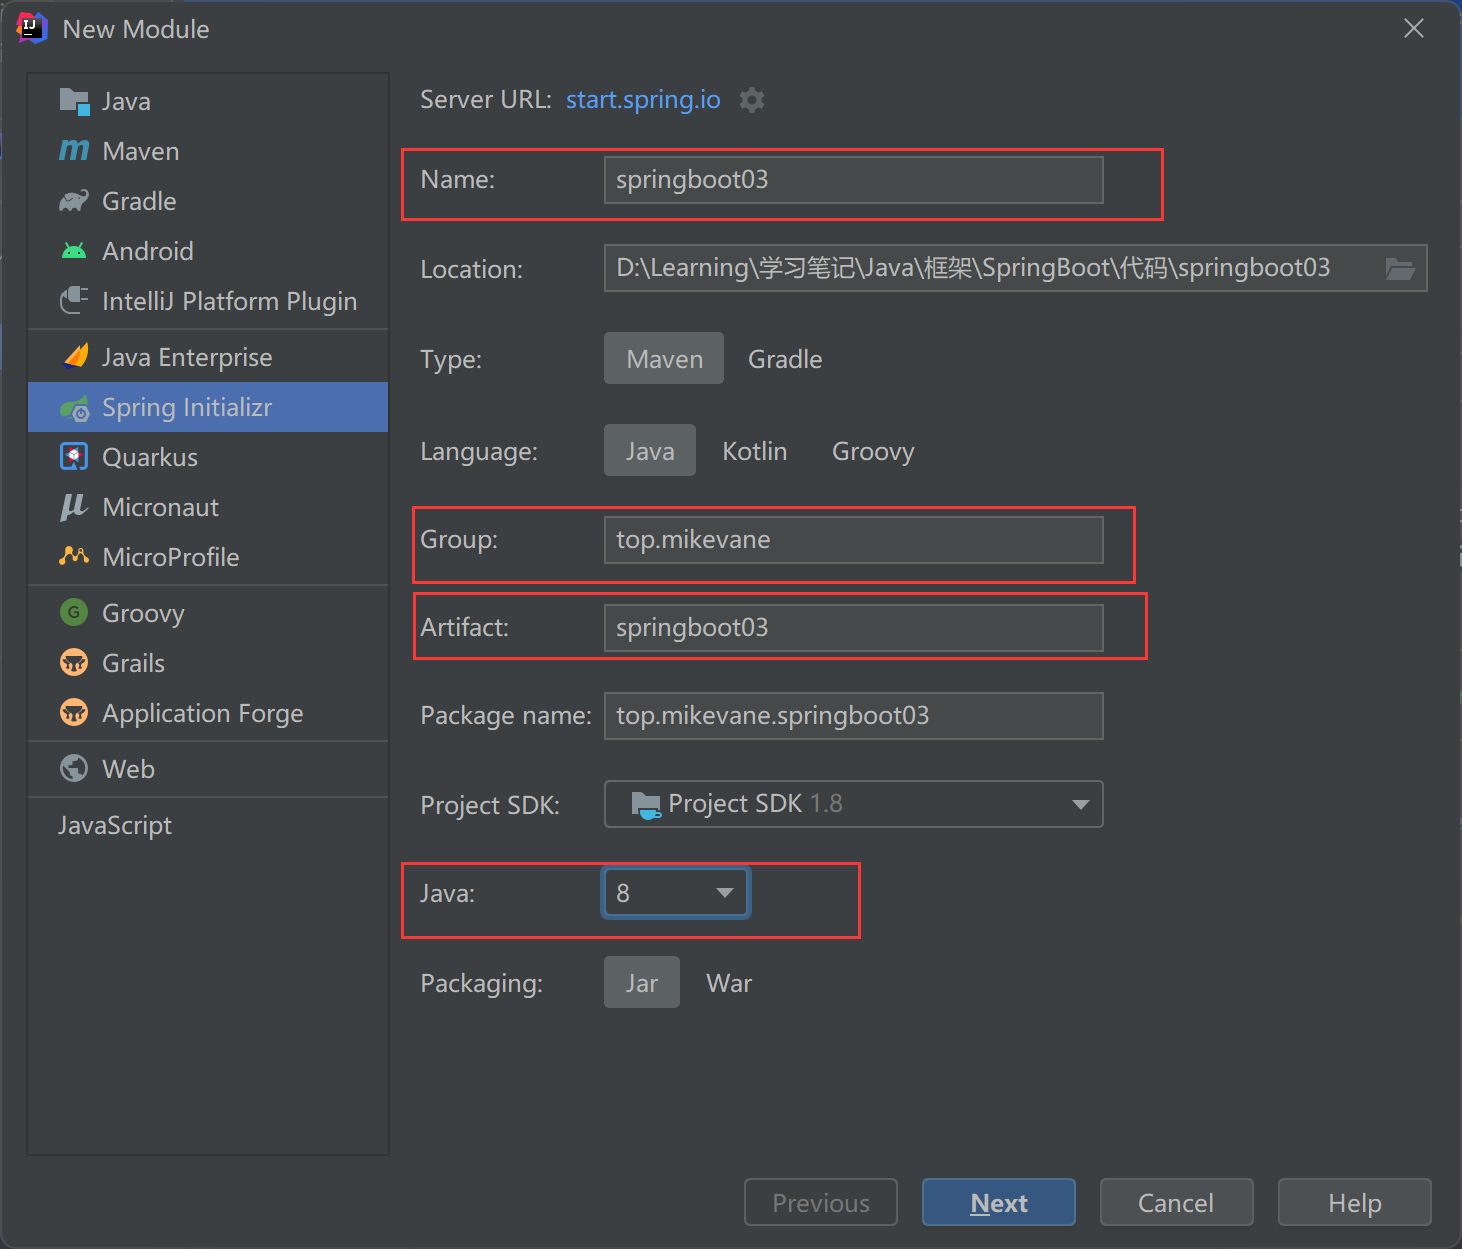This screenshot has height=1249, width=1462.
Task: Choose Groovy as the language option
Action: point(873,451)
